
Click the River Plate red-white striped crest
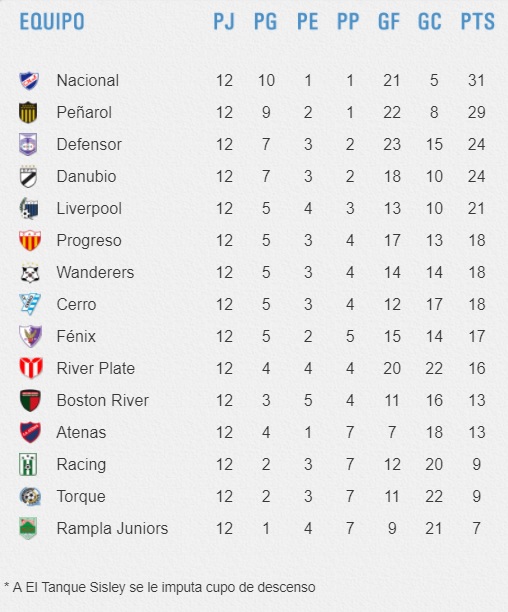[x=31, y=368]
